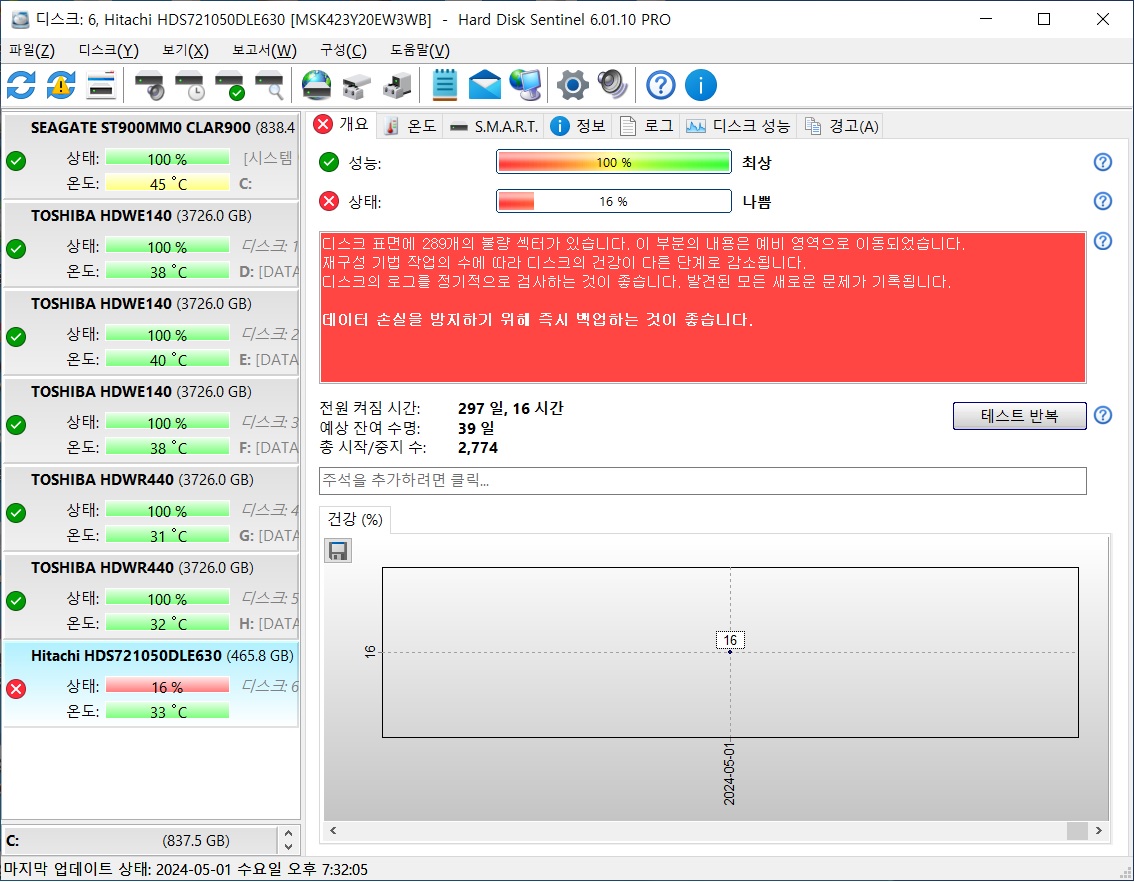
Task: Click the toolbar question mark help icon
Action: click(661, 85)
